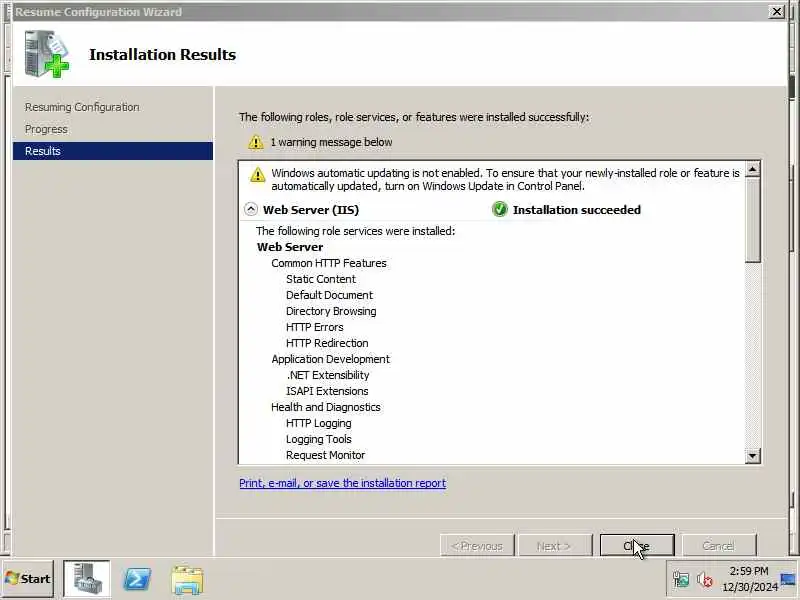Click the disabled Next button
The image size is (800, 600).
pyautogui.click(x=555, y=546)
